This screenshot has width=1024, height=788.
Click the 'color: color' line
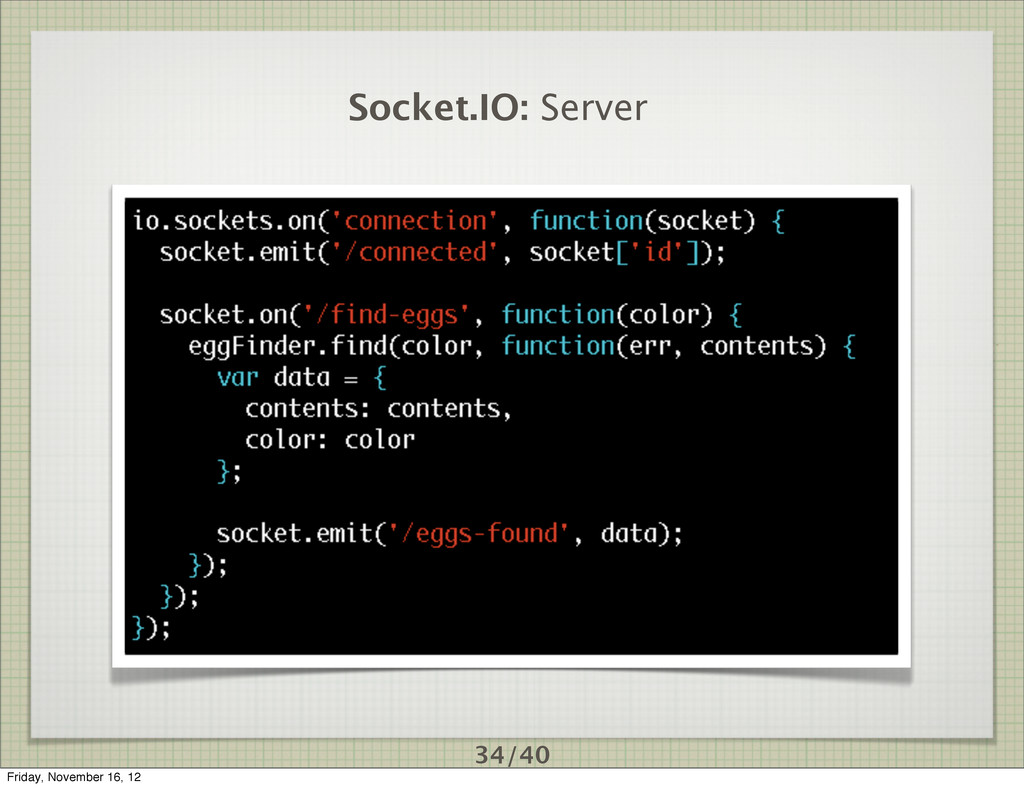coord(330,440)
